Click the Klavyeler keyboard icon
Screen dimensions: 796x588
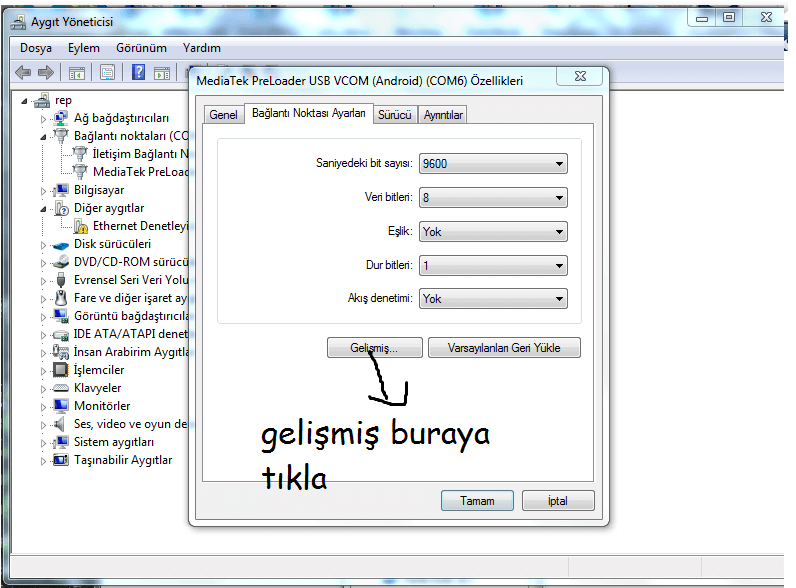click(x=61, y=388)
